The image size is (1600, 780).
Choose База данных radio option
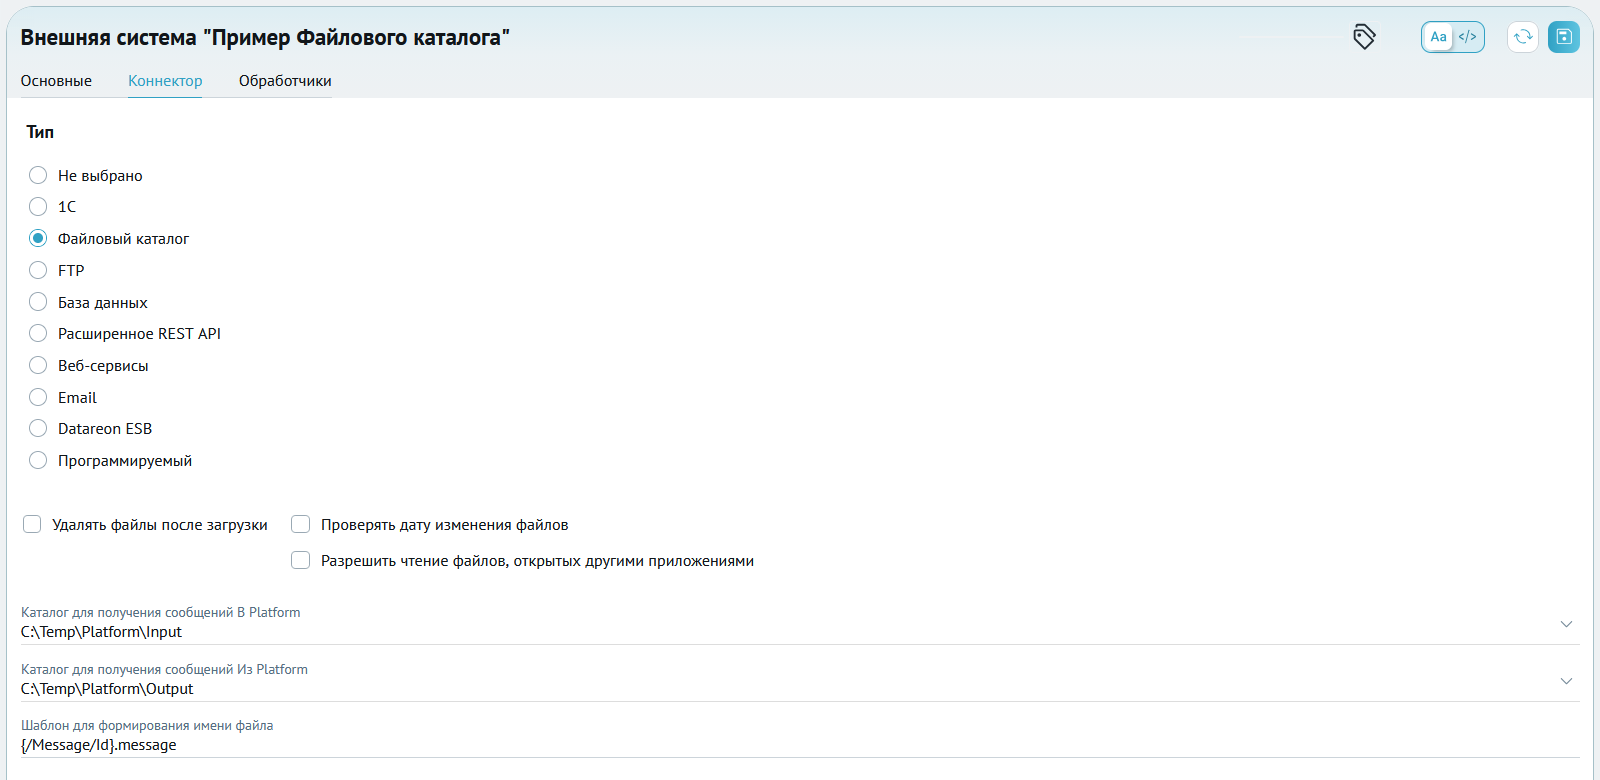click(38, 302)
